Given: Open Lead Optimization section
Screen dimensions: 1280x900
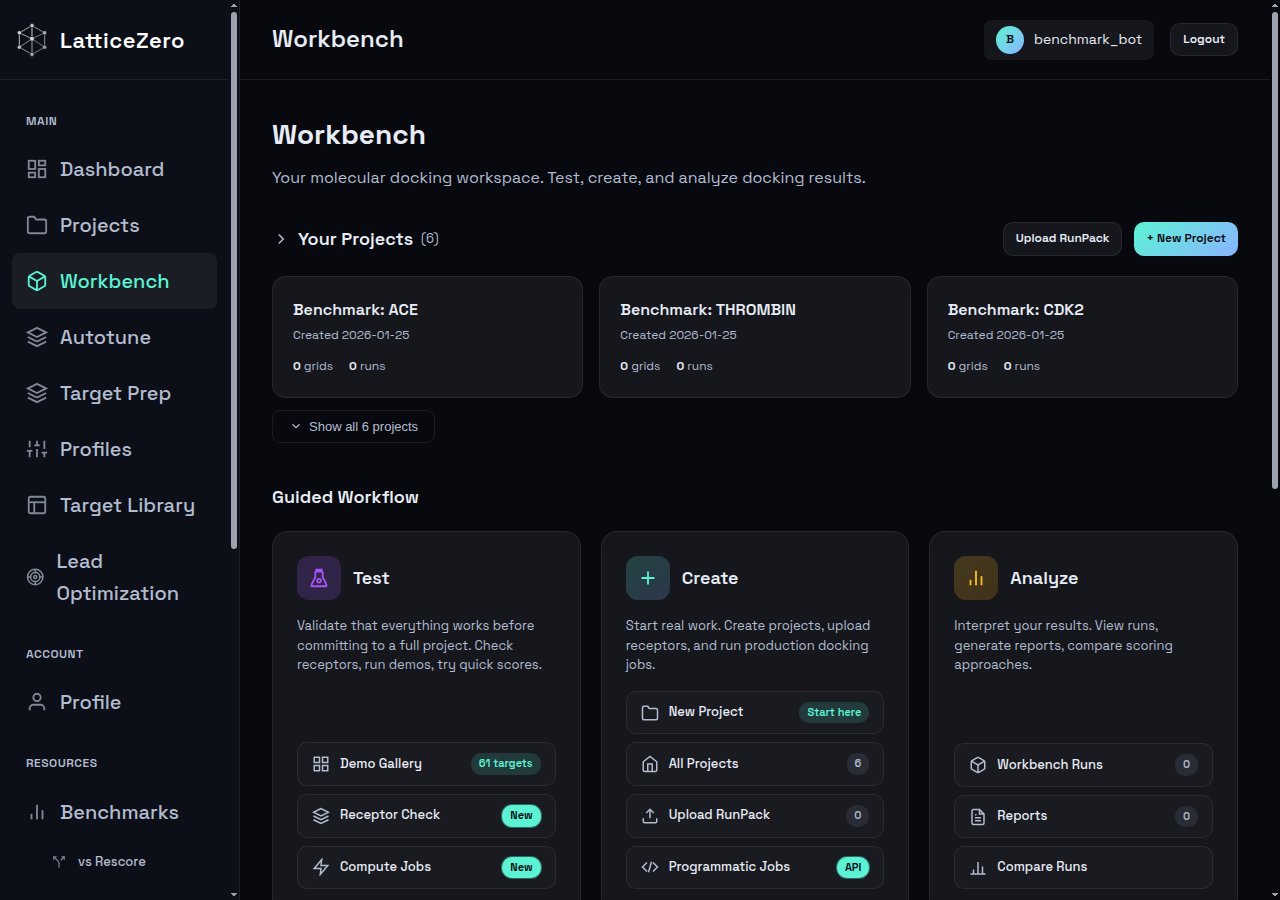Looking at the screenshot, I should tap(114, 577).
